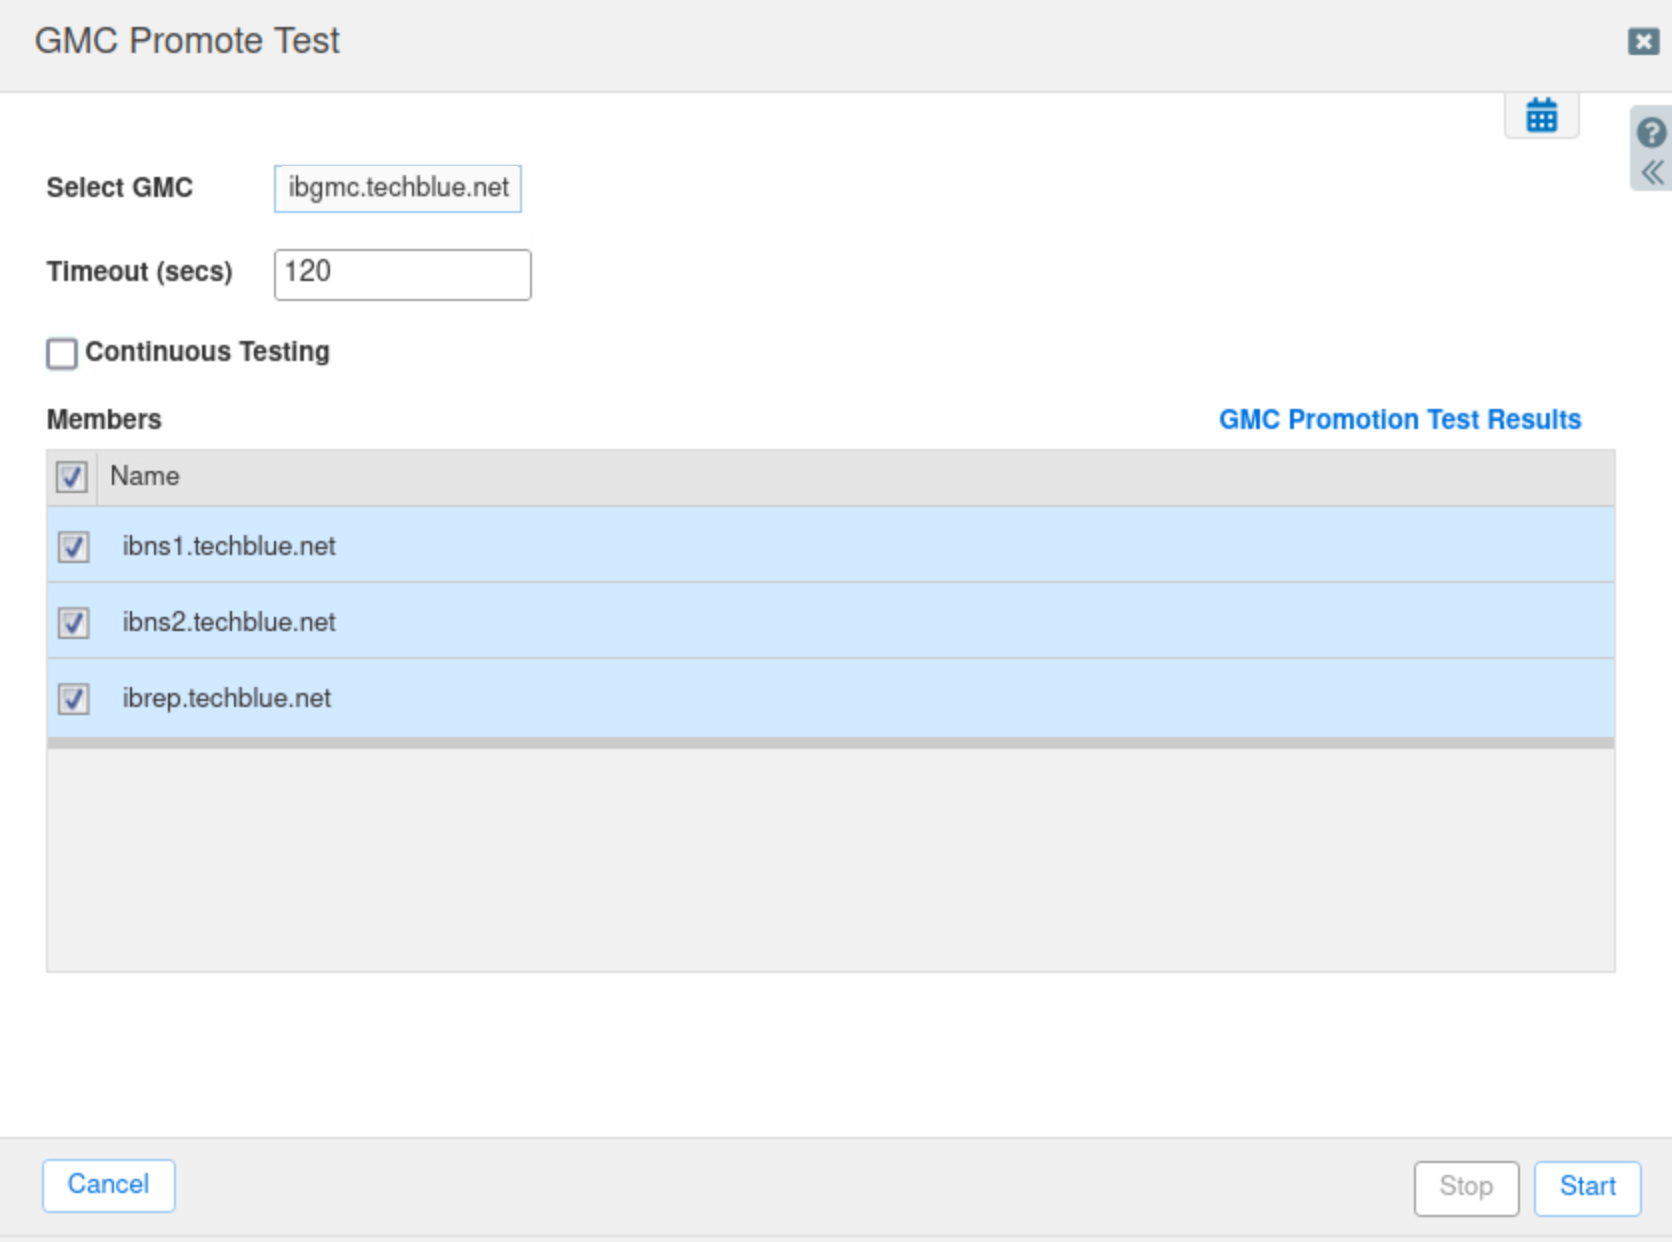The height and width of the screenshot is (1242, 1672).
Task: Select the ibrep.techblue.net row name
Action: [227, 699]
